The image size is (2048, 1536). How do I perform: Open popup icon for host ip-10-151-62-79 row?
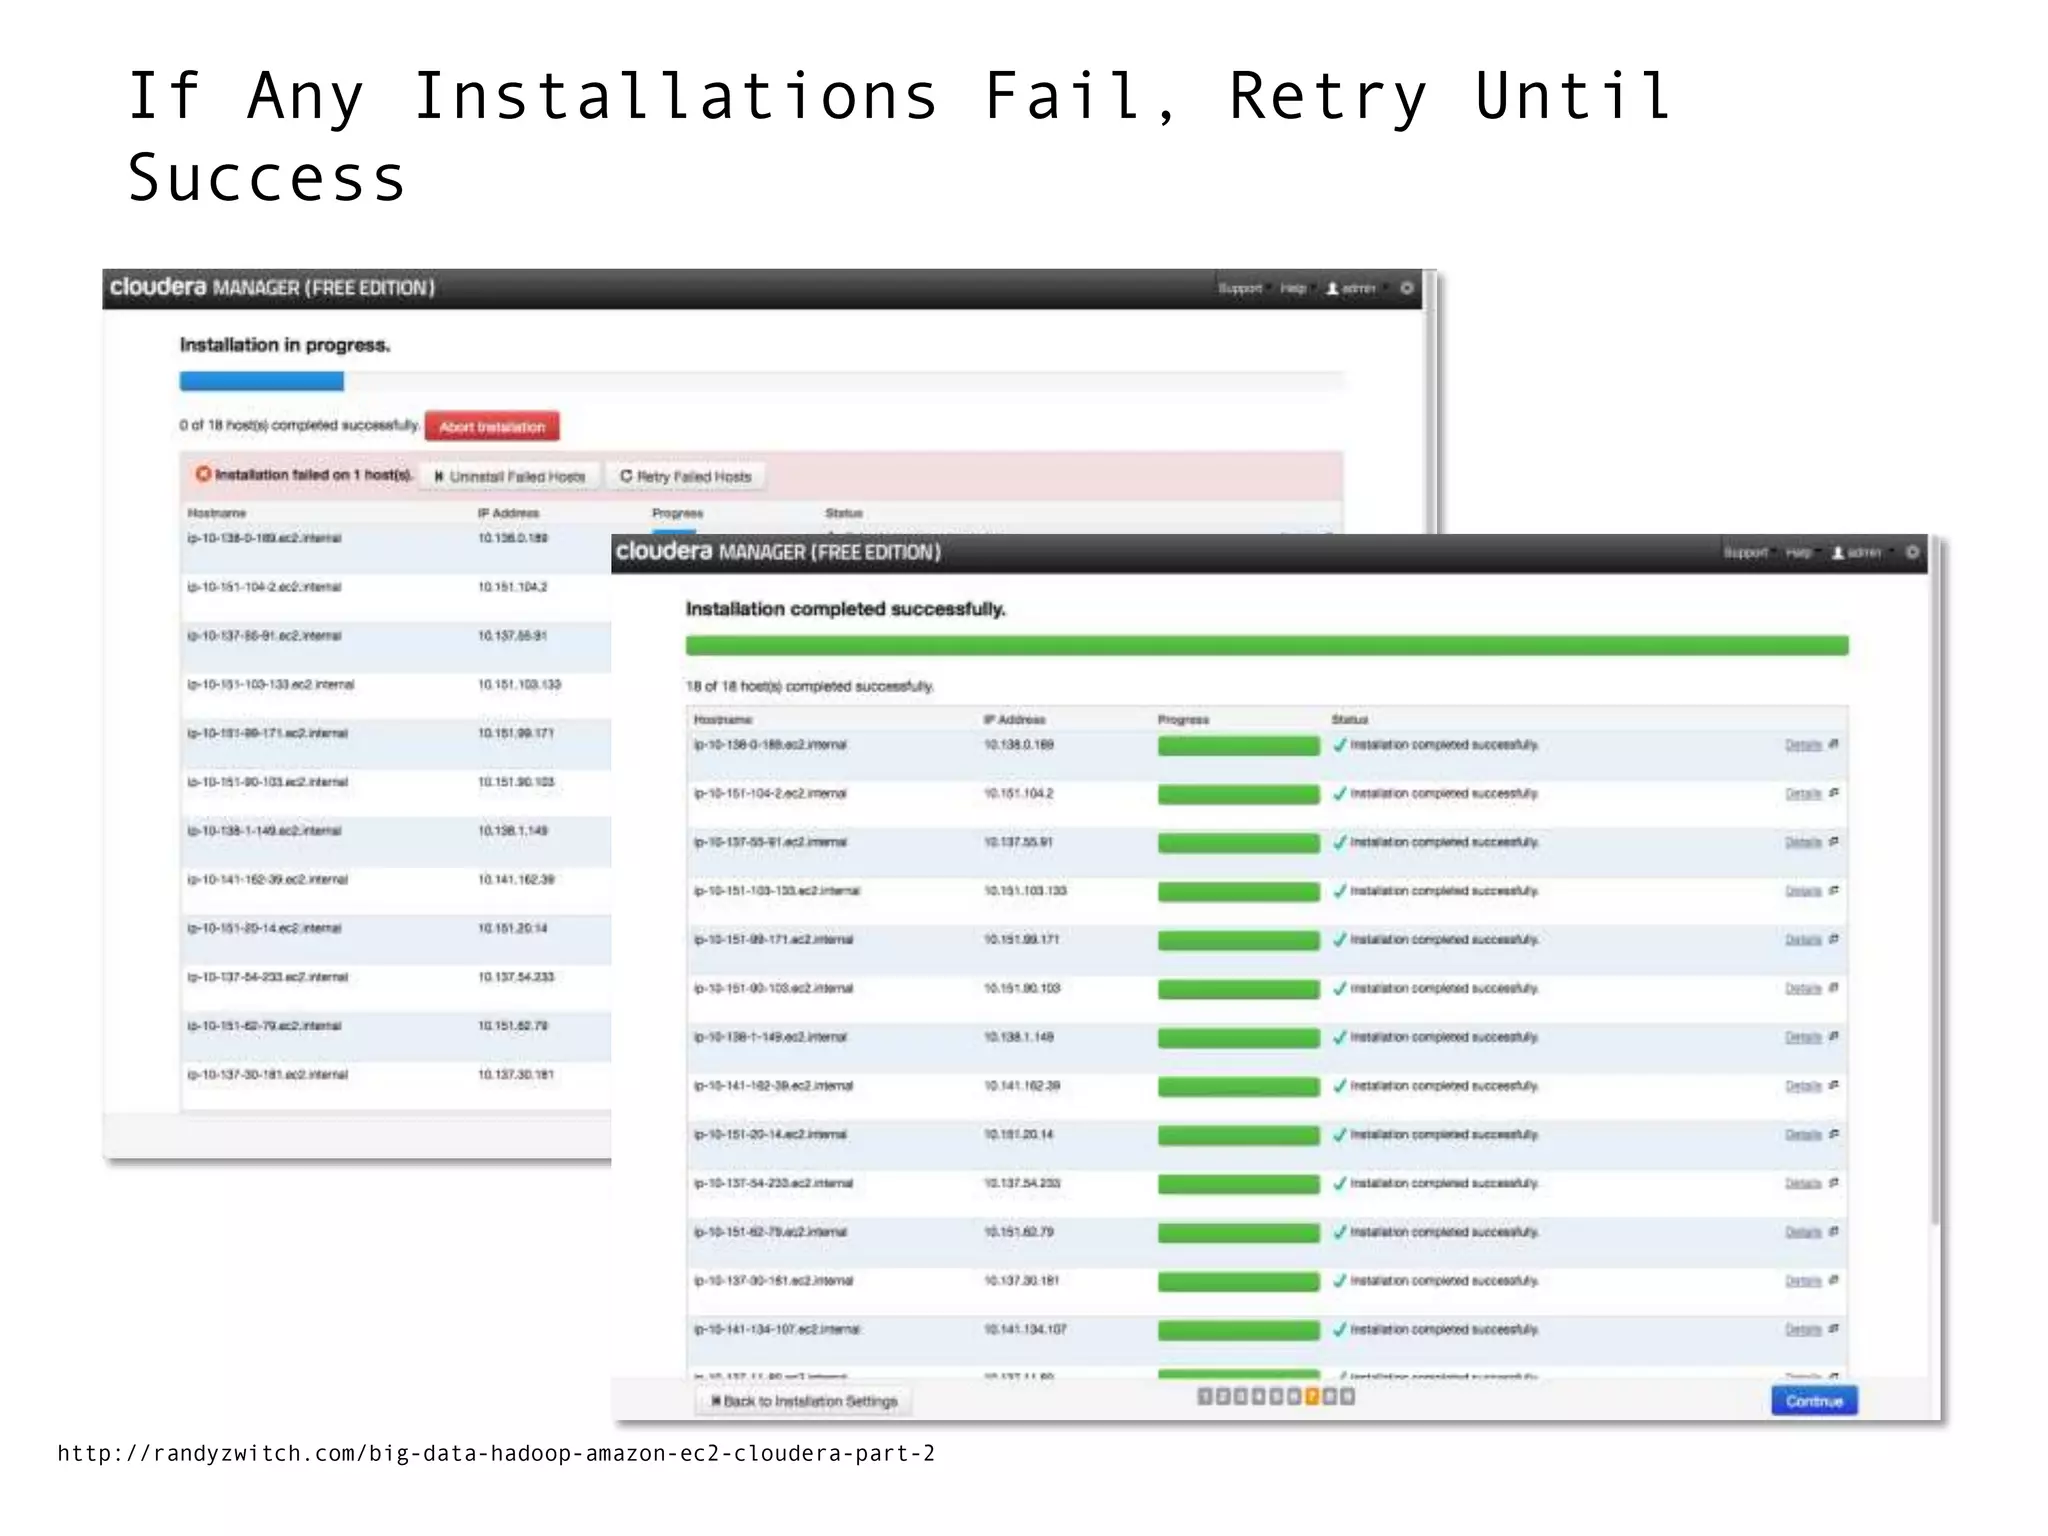[x=1833, y=1232]
